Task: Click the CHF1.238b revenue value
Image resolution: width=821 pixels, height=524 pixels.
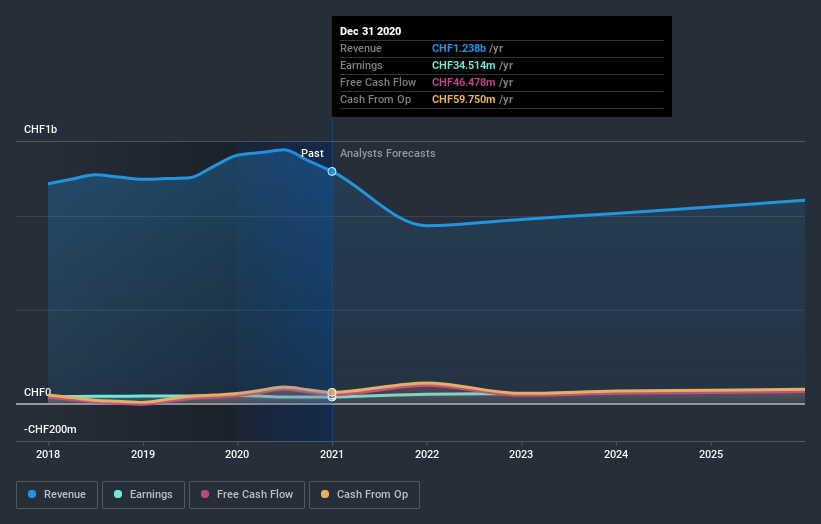Action: (459, 48)
